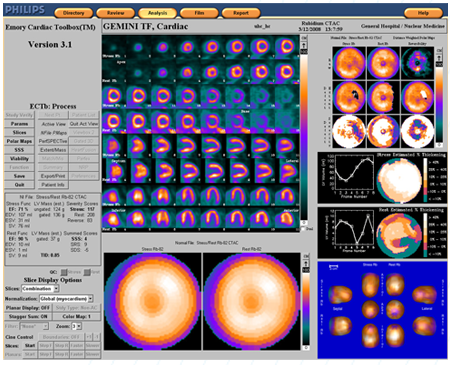Select the Rest Rb-82 large polar map
This screenshot has height=365, width=450.
251,302
